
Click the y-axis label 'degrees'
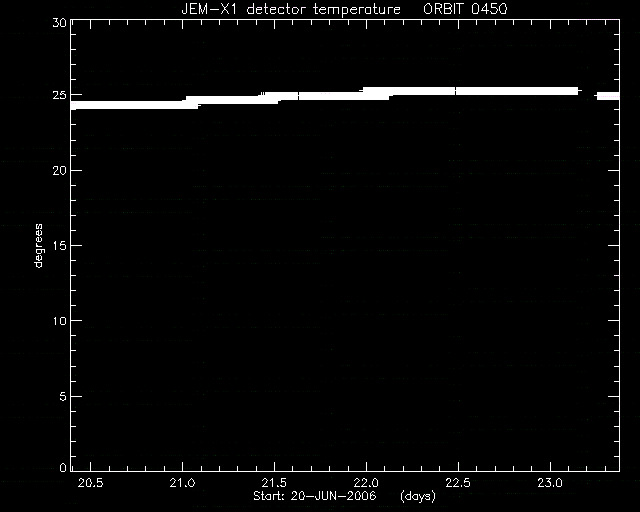[x=38, y=246]
